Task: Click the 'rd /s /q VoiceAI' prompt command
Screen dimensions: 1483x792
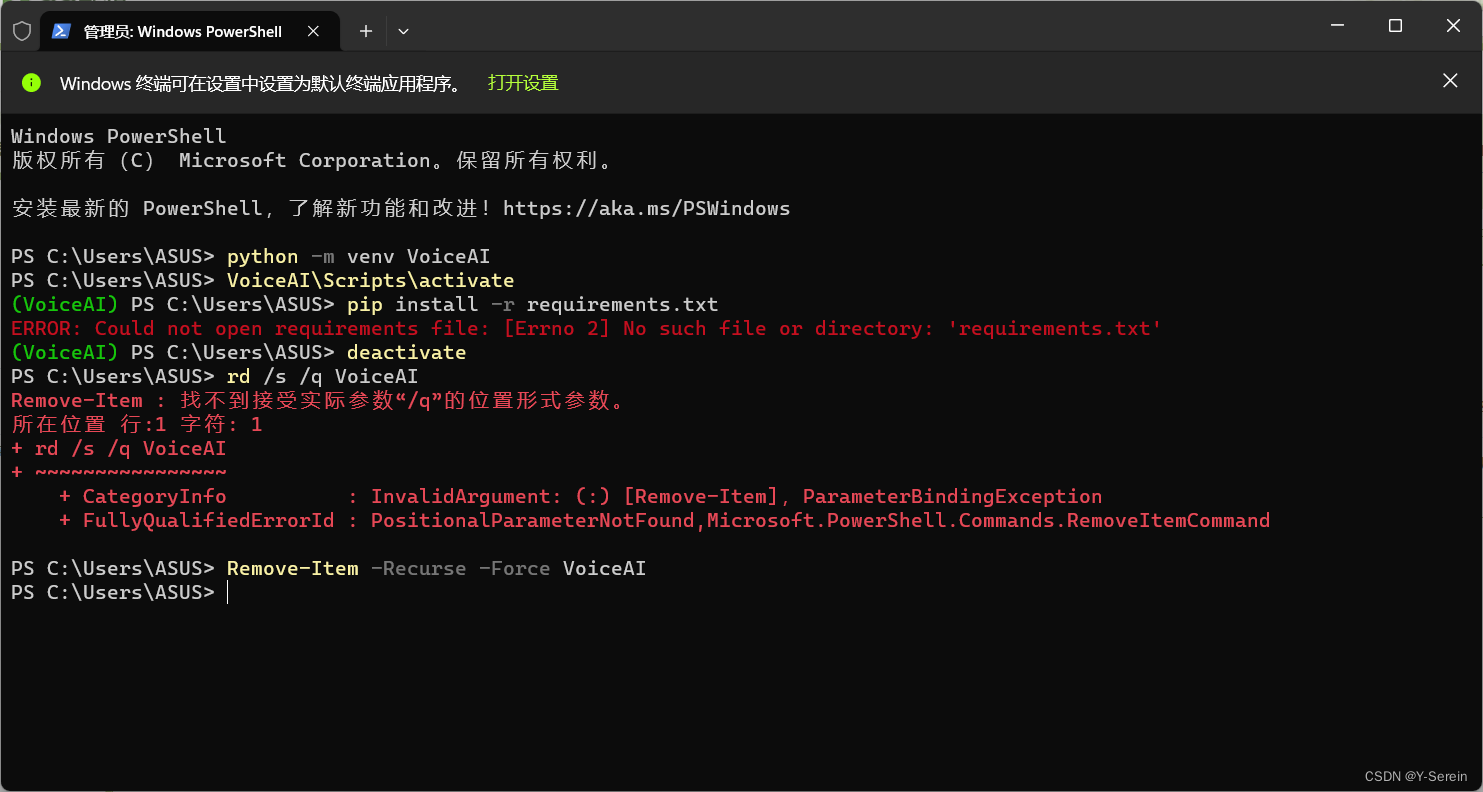Action: point(322,376)
